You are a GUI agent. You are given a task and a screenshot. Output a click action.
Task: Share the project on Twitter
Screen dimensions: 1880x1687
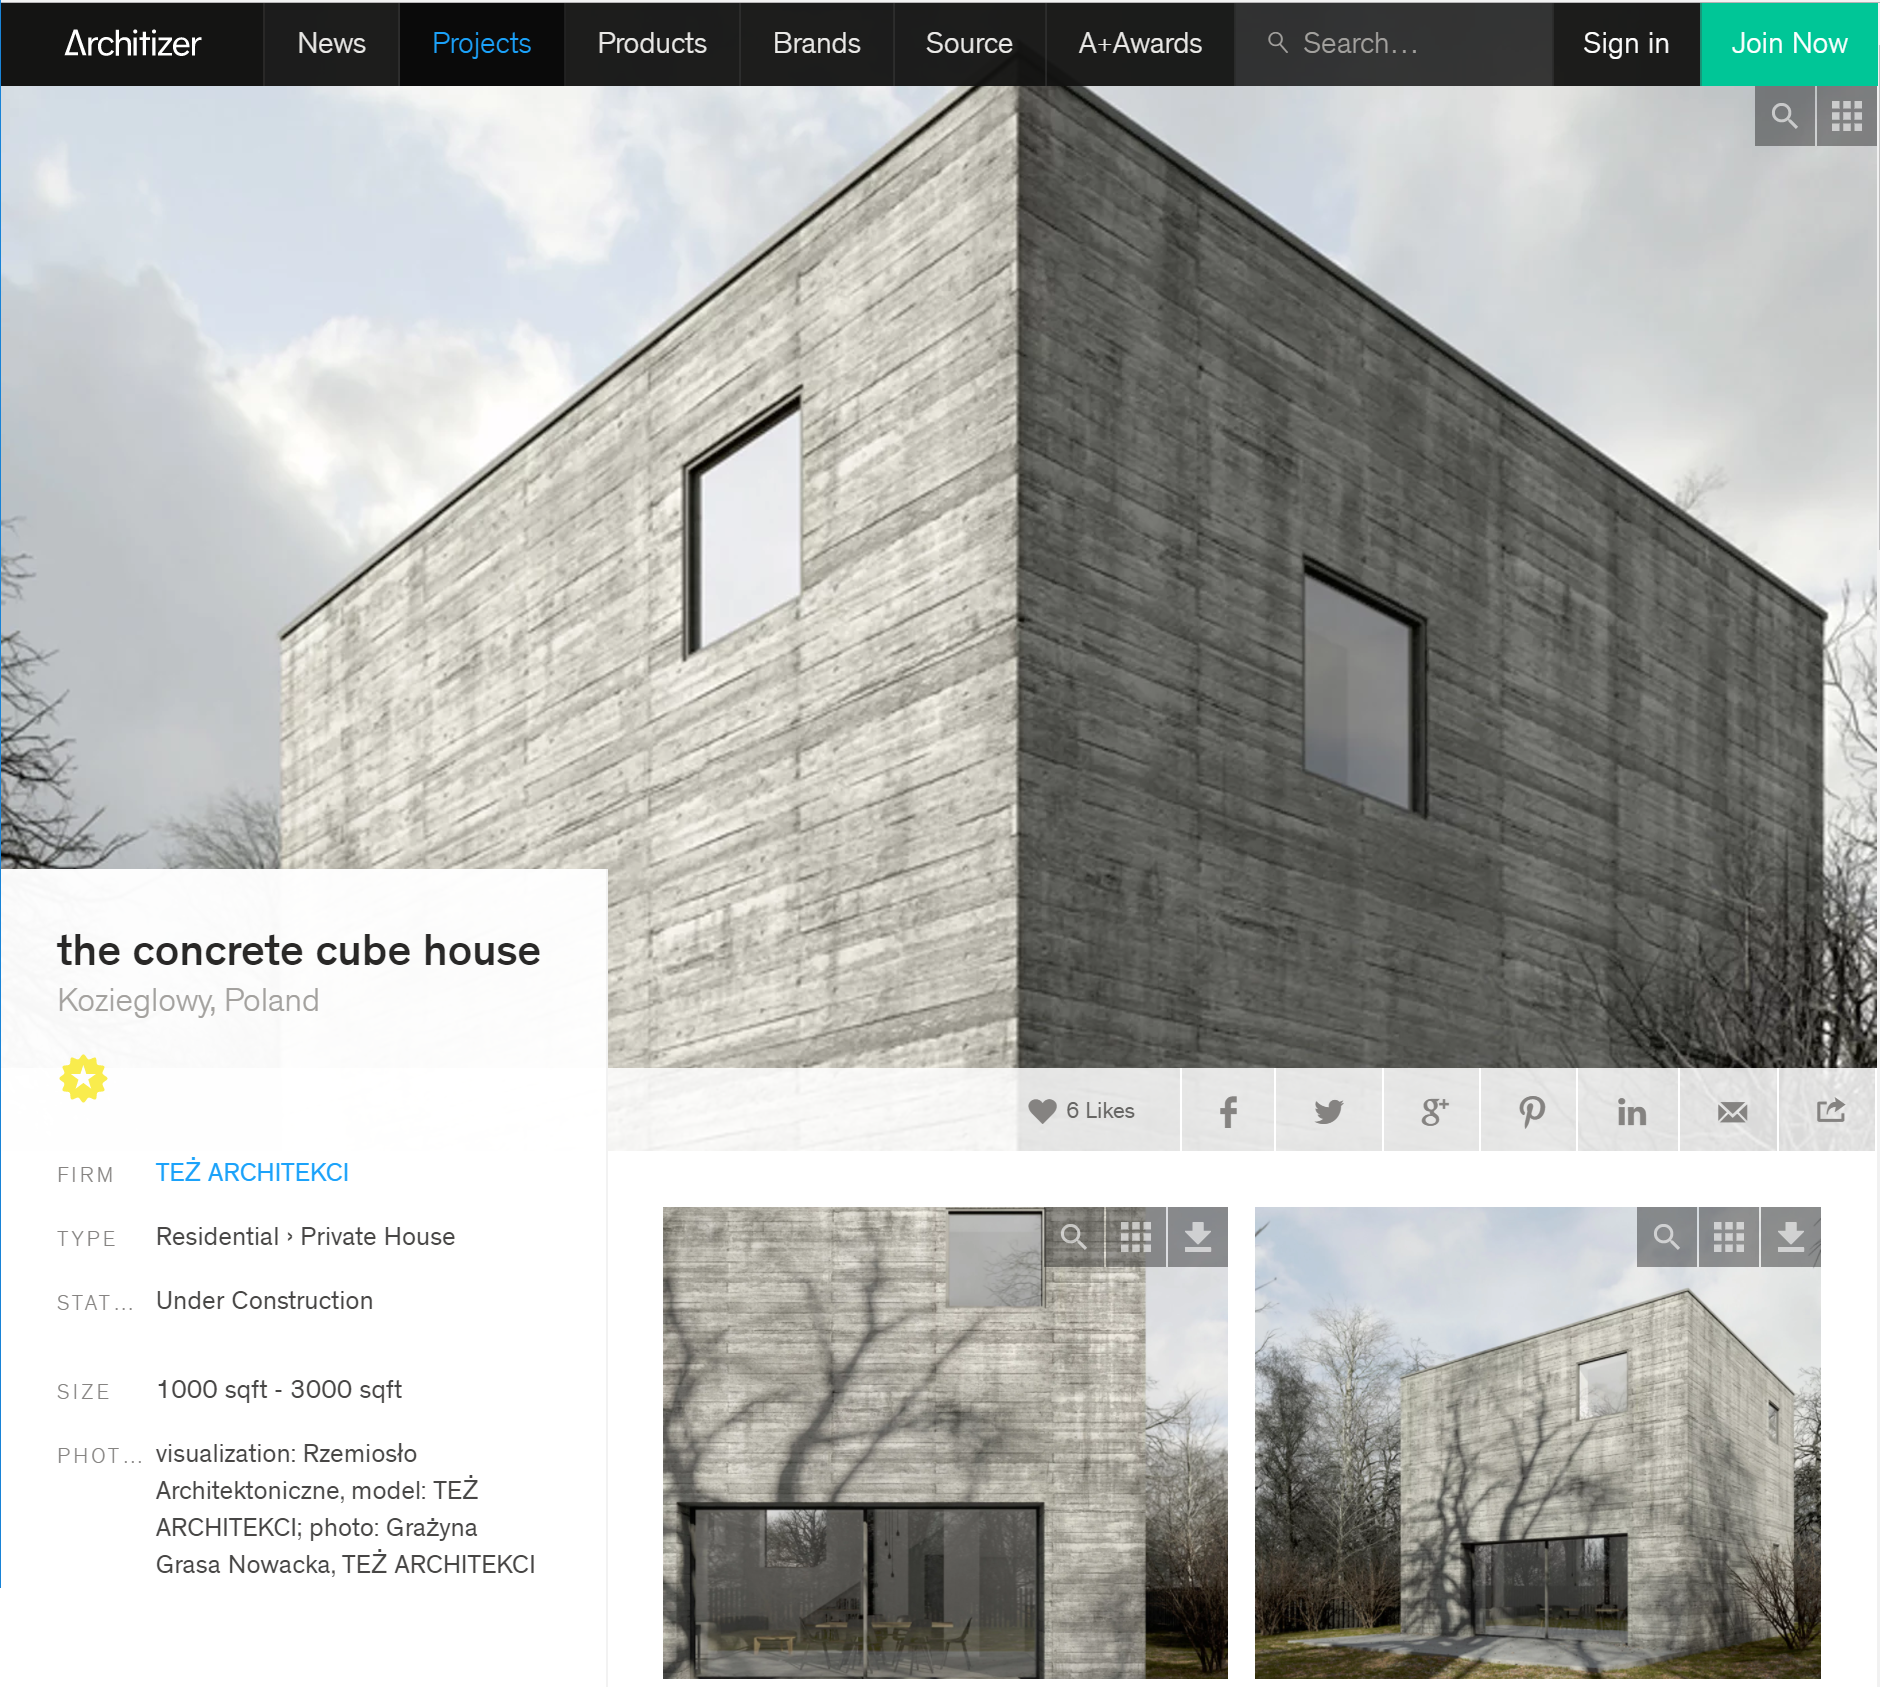(1329, 1111)
